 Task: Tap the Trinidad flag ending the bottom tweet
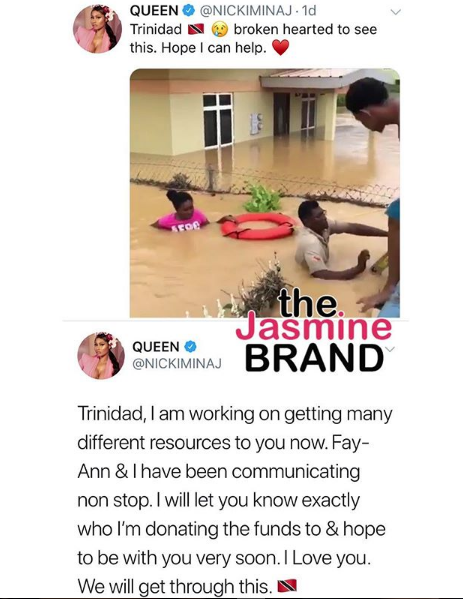pyautogui.click(x=287, y=586)
